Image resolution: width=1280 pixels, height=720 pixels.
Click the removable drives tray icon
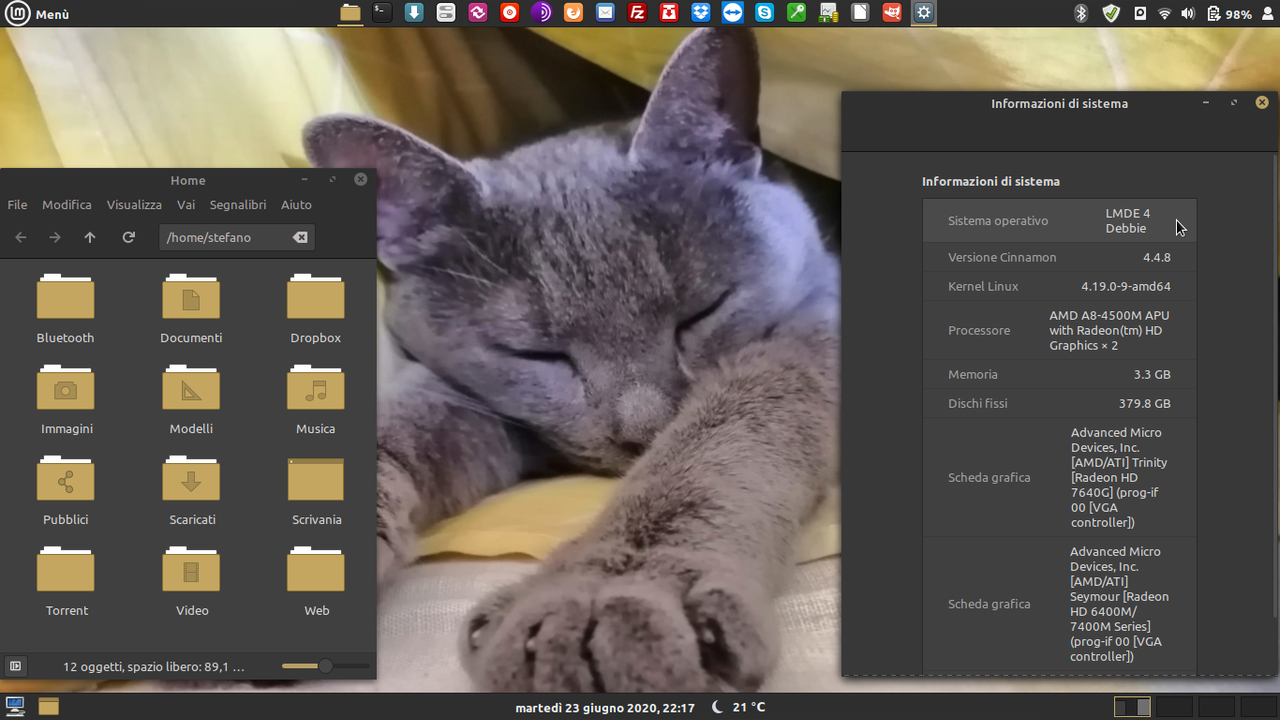click(1140, 14)
